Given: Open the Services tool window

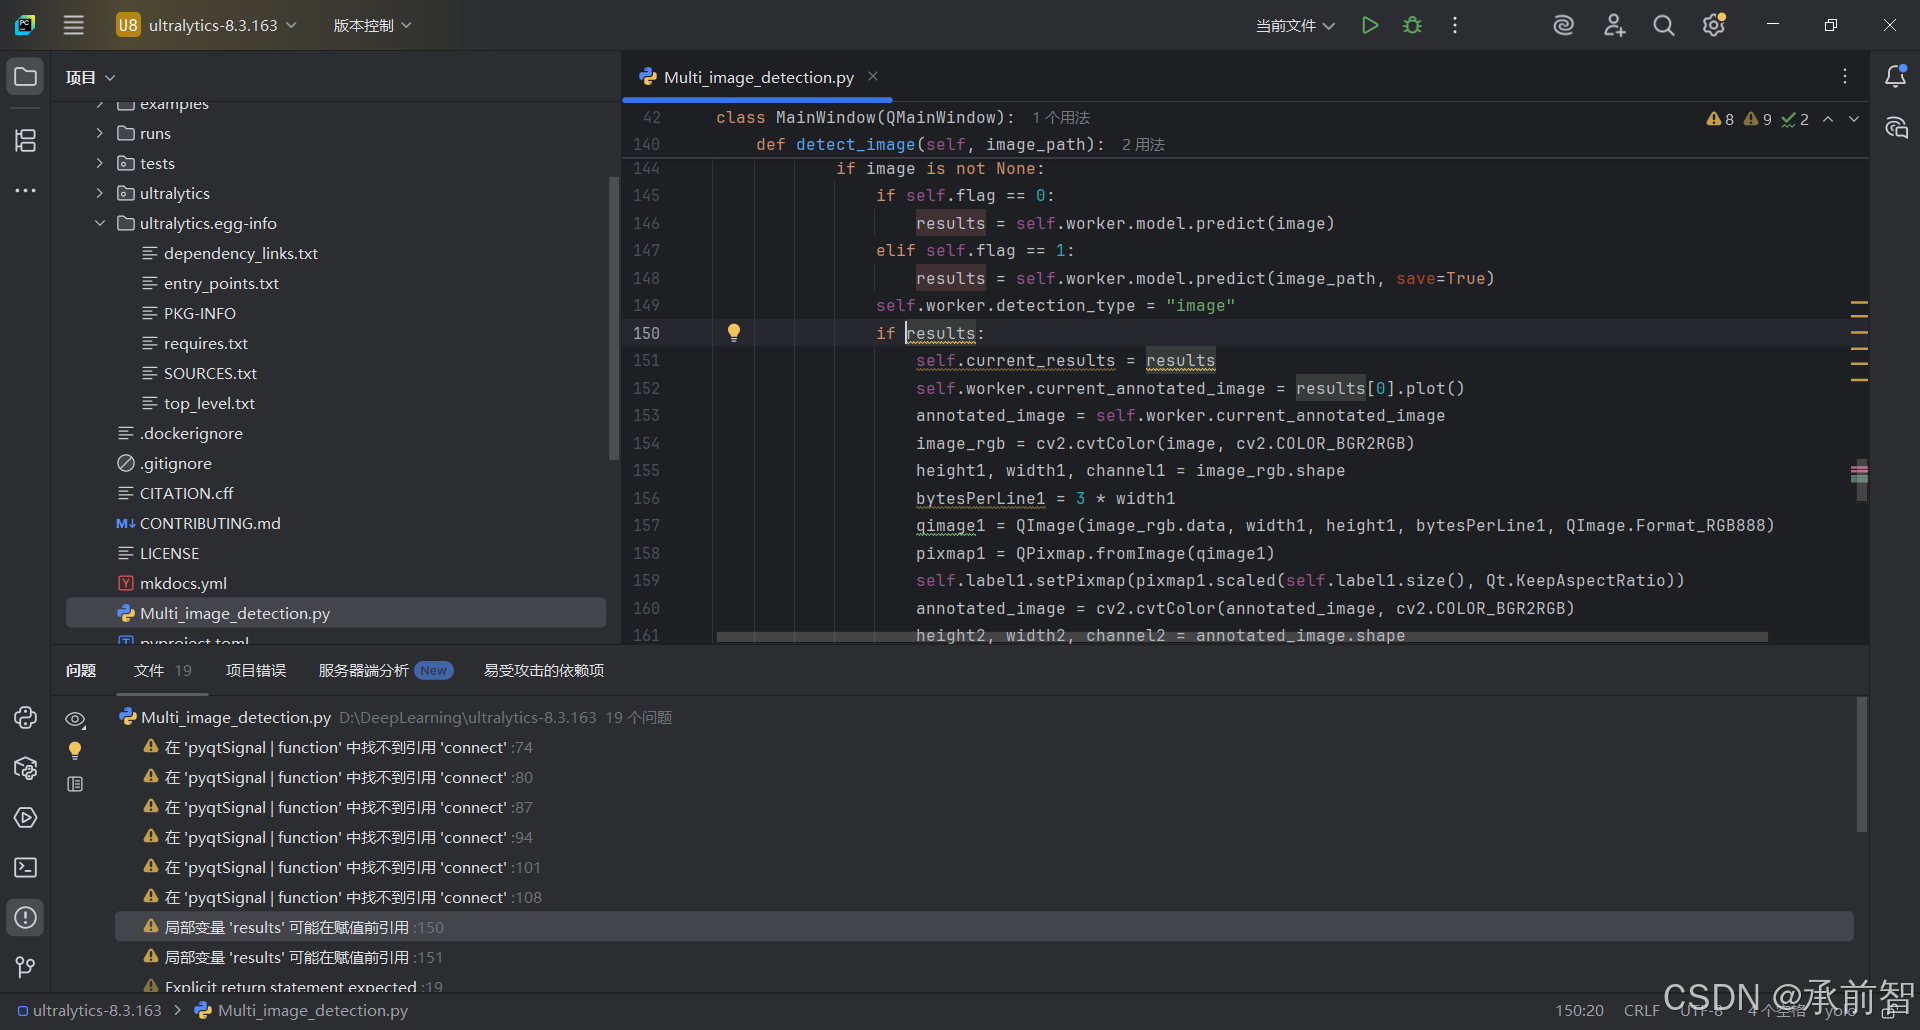Looking at the screenshot, I should click(26, 817).
